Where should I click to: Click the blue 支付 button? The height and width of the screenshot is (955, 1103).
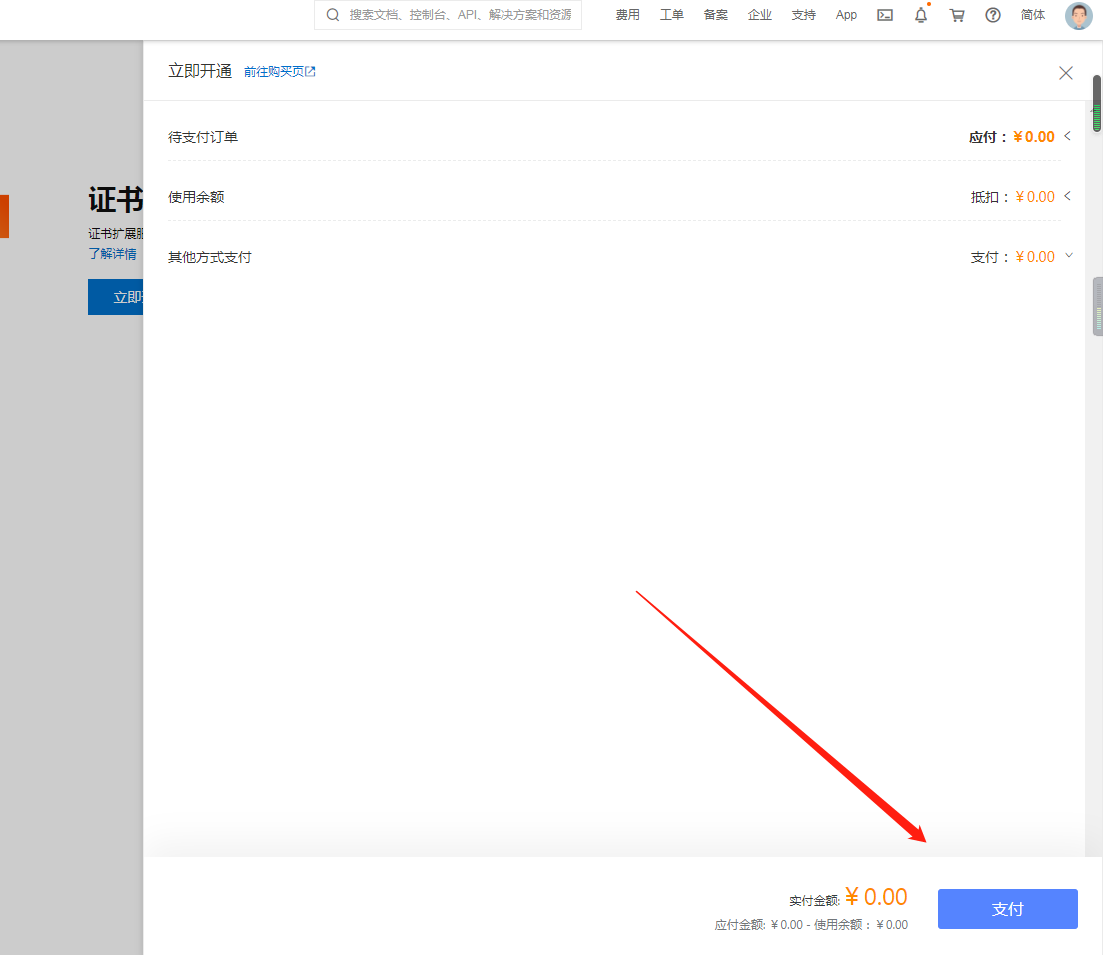[x=1007, y=909]
